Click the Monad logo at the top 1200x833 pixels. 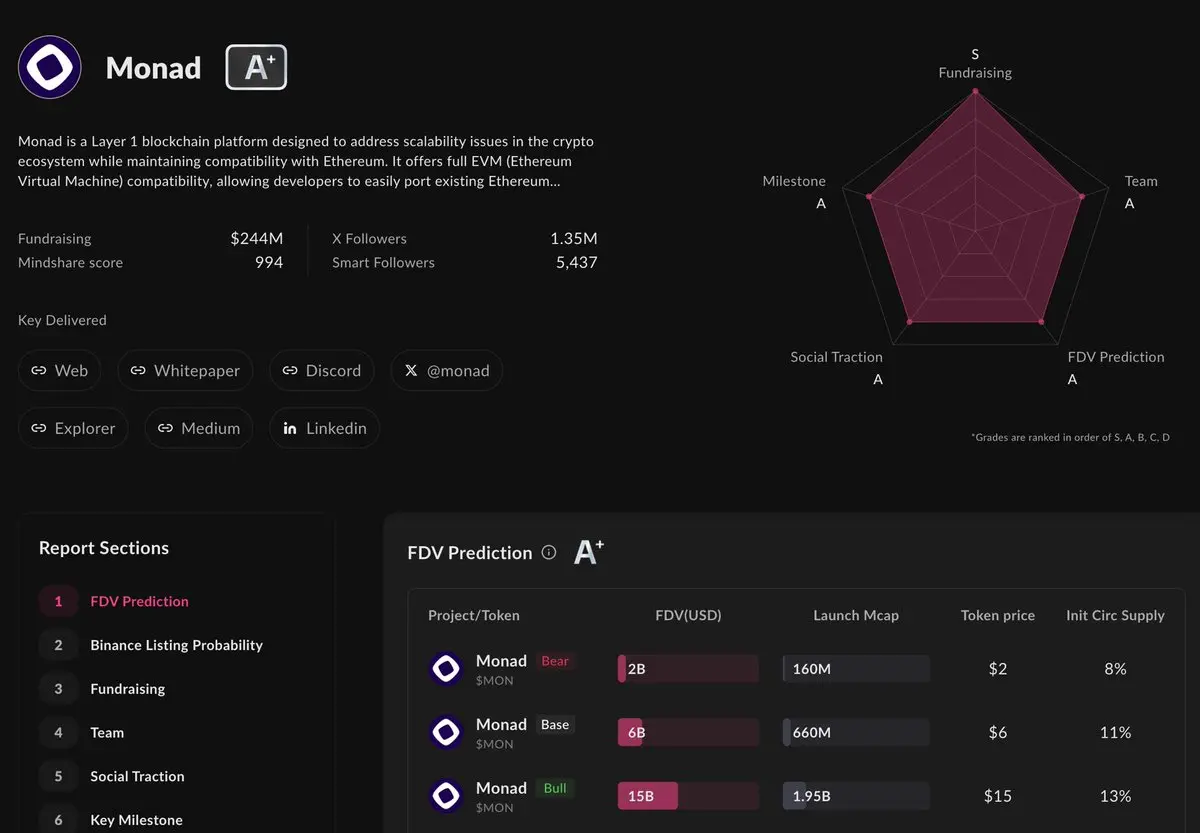tap(50, 67)
